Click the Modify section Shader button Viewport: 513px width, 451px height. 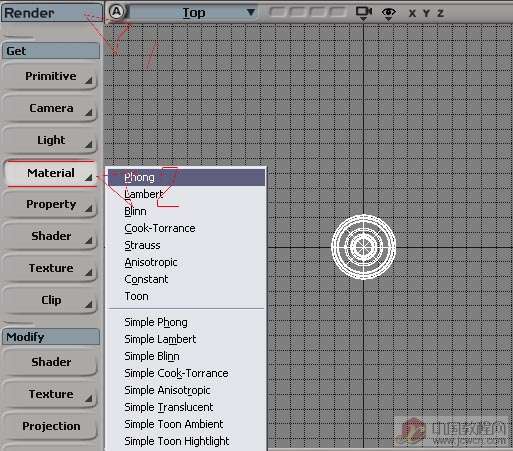click(50, 362)
